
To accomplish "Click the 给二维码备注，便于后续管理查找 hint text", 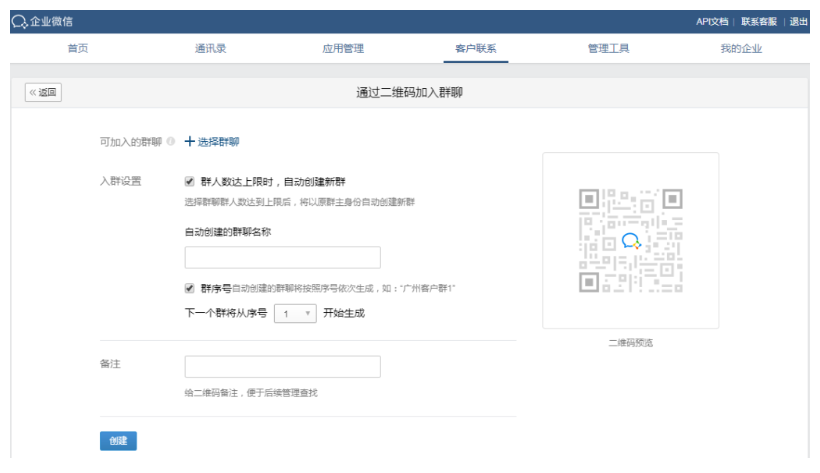I will coord(251,392).
